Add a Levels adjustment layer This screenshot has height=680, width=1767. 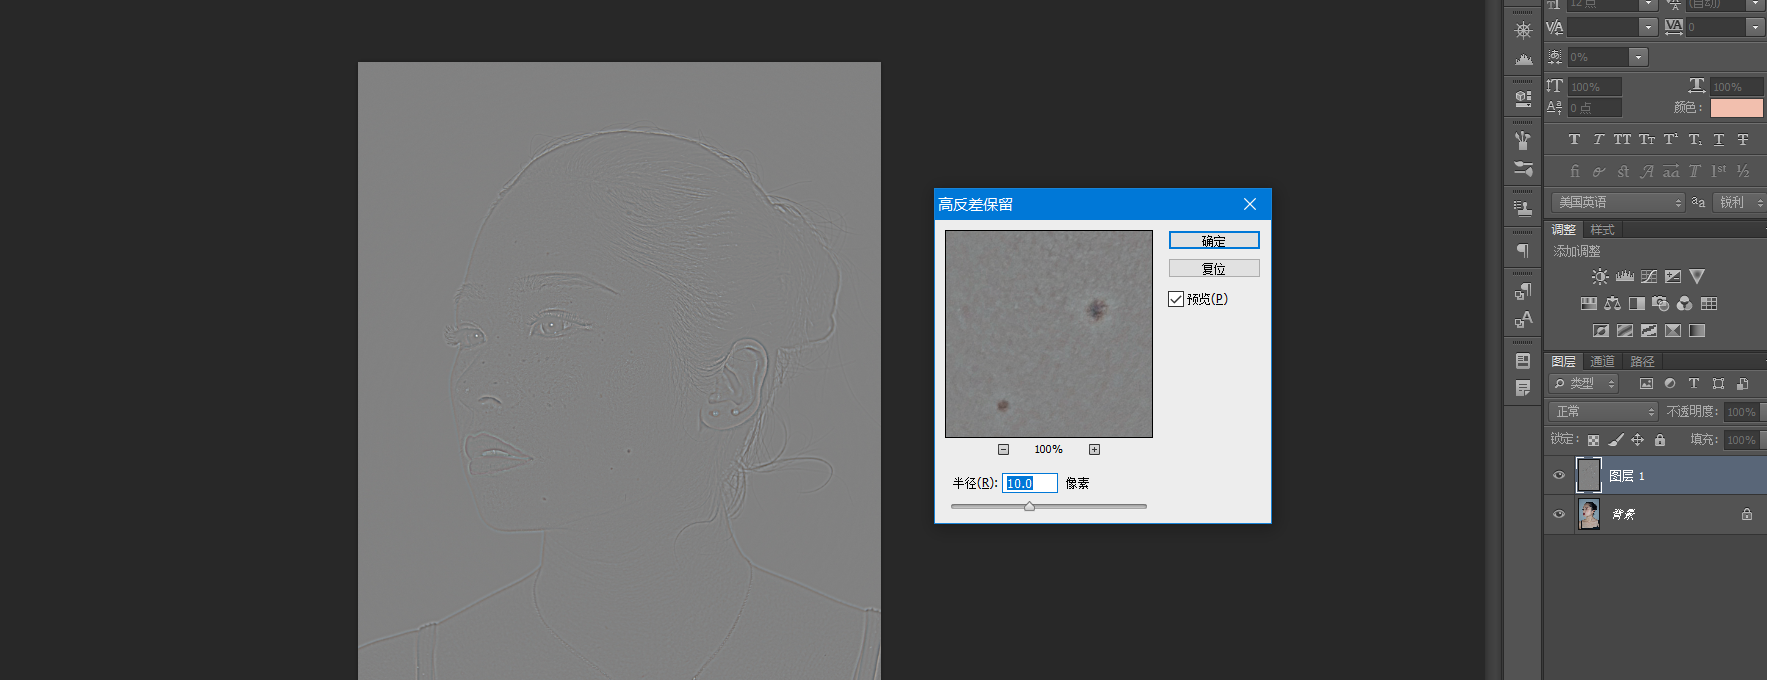tap(1625, 277)
